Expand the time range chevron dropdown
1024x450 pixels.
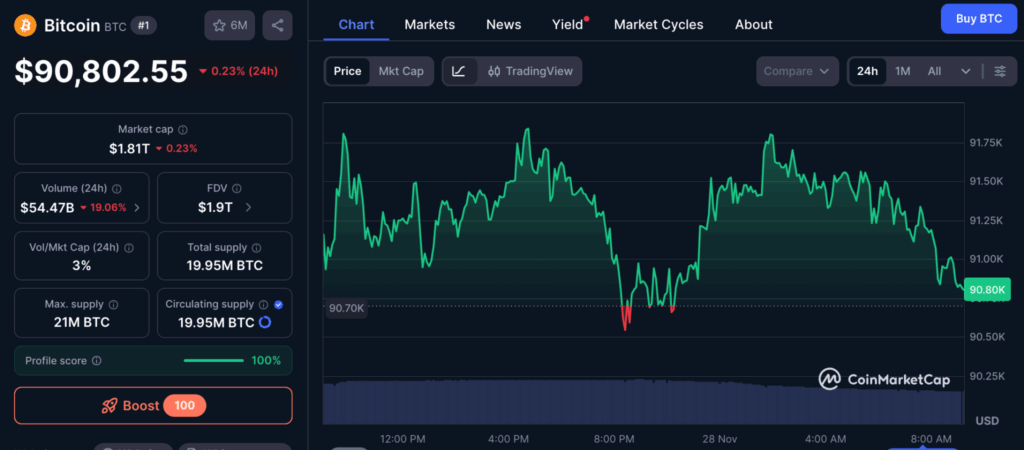(965, 71)
